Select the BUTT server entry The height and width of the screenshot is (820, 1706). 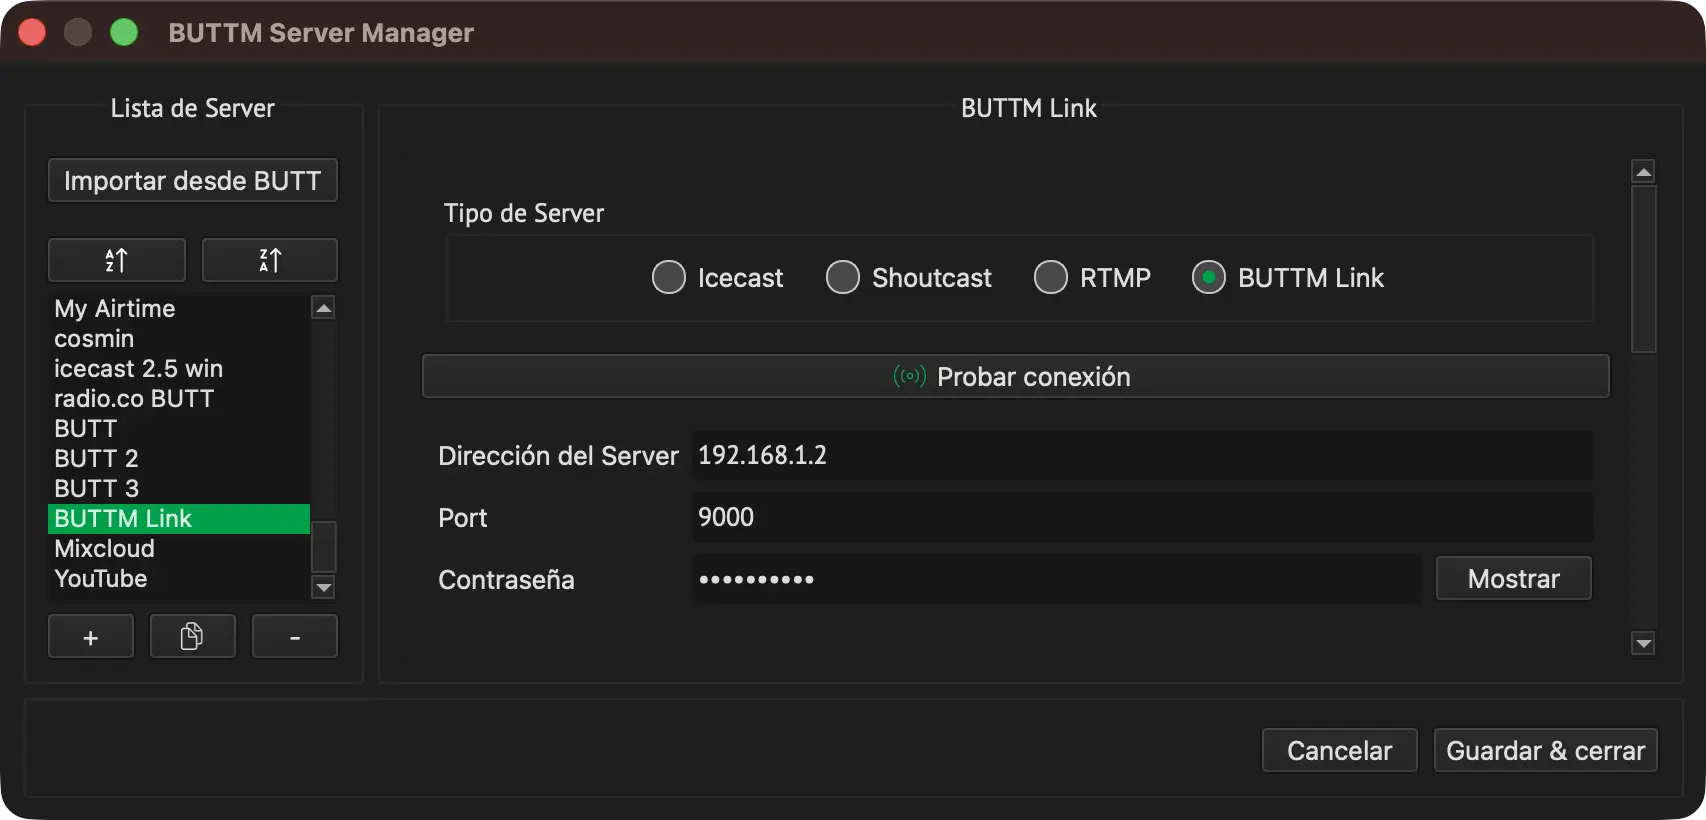[x=179, y=428]
